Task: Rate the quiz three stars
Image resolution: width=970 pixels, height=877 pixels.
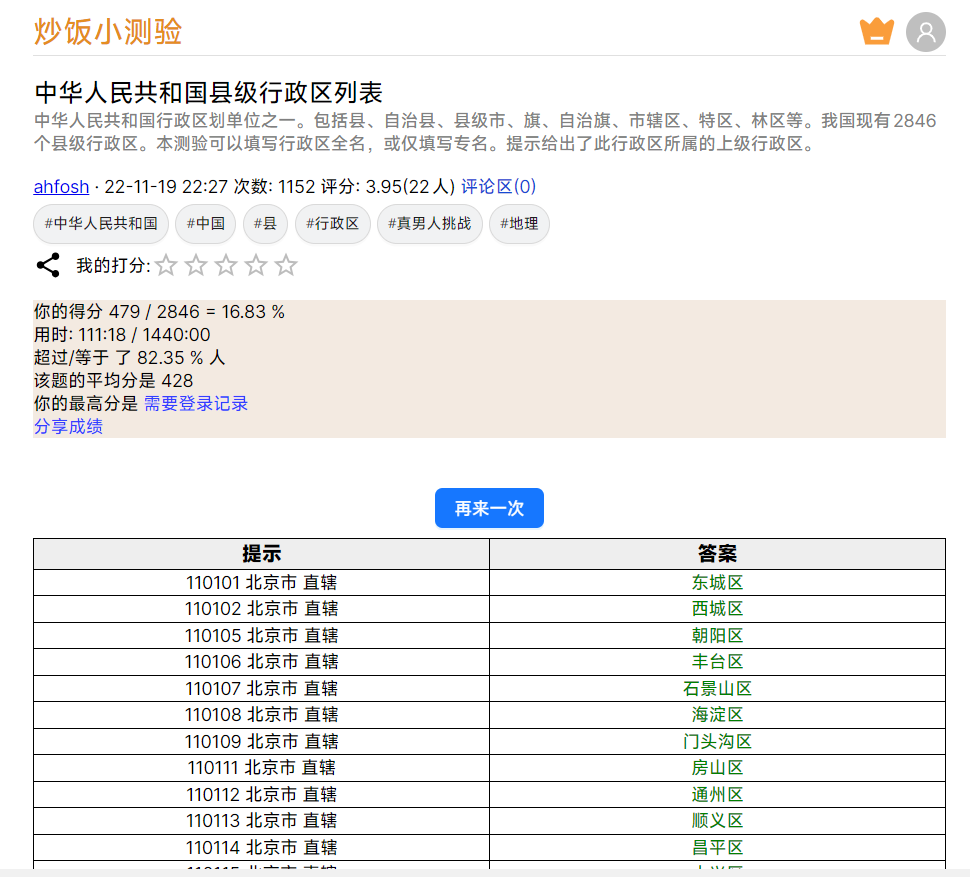Action: point(226,265)
